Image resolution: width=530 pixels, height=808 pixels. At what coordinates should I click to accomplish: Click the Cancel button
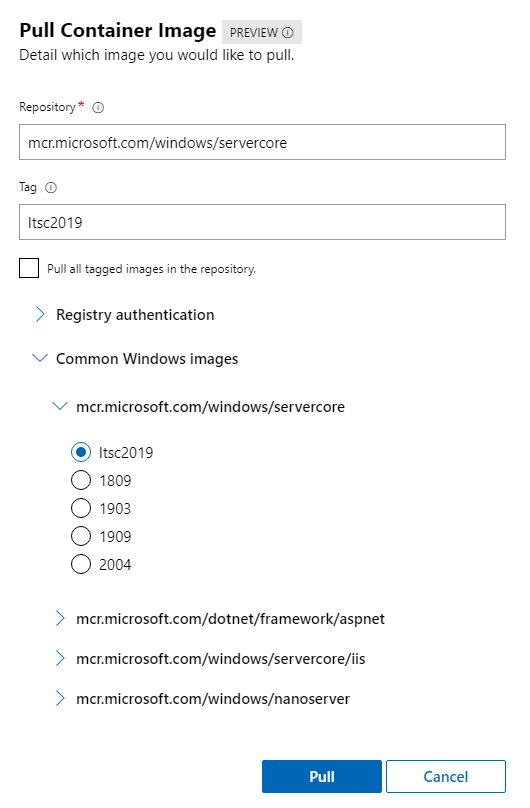click(x=446, y=776)
